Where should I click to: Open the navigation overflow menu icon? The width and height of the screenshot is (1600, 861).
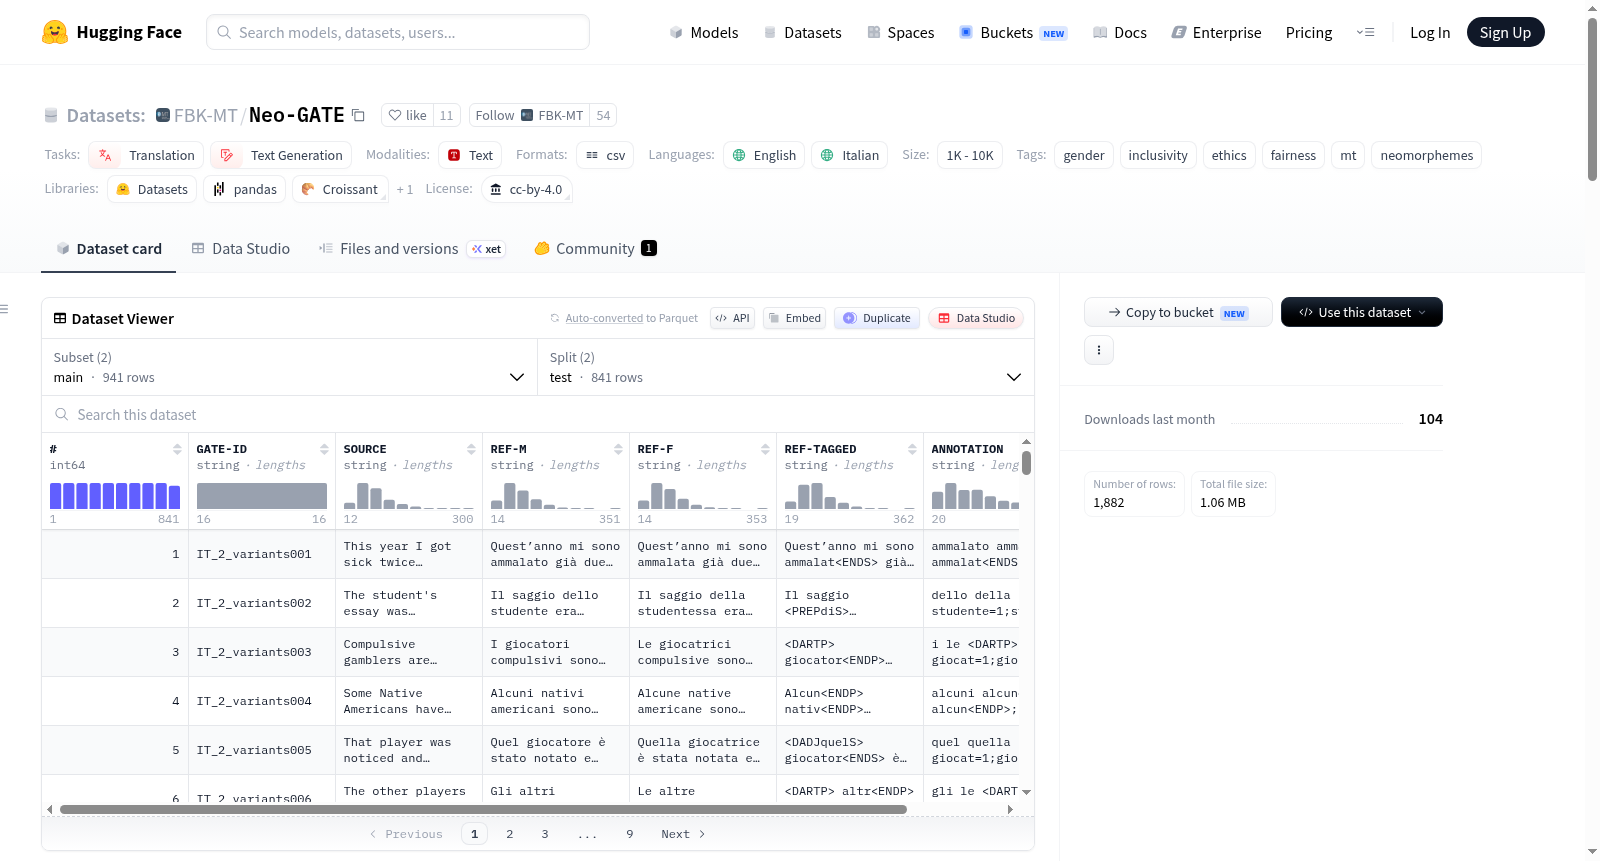point(1365,32)
